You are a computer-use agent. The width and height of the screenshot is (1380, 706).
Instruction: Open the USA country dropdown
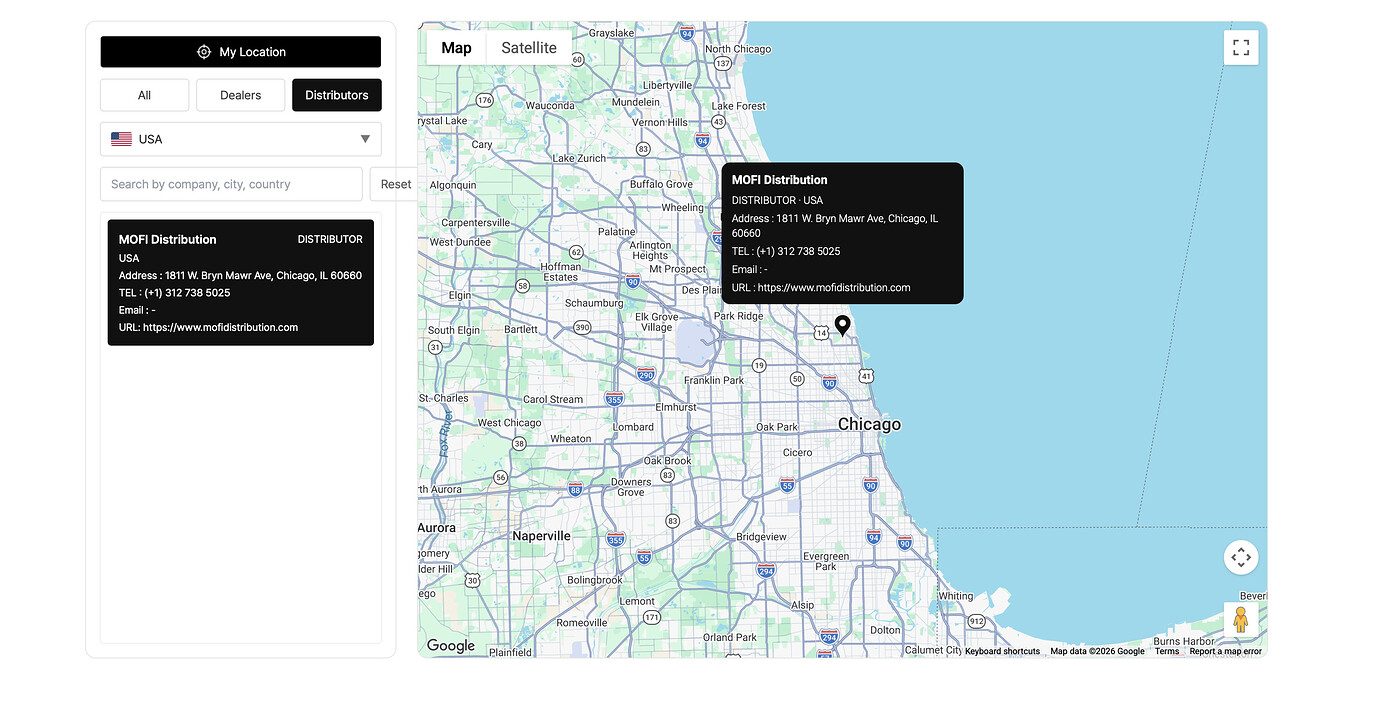coord(240,139)
